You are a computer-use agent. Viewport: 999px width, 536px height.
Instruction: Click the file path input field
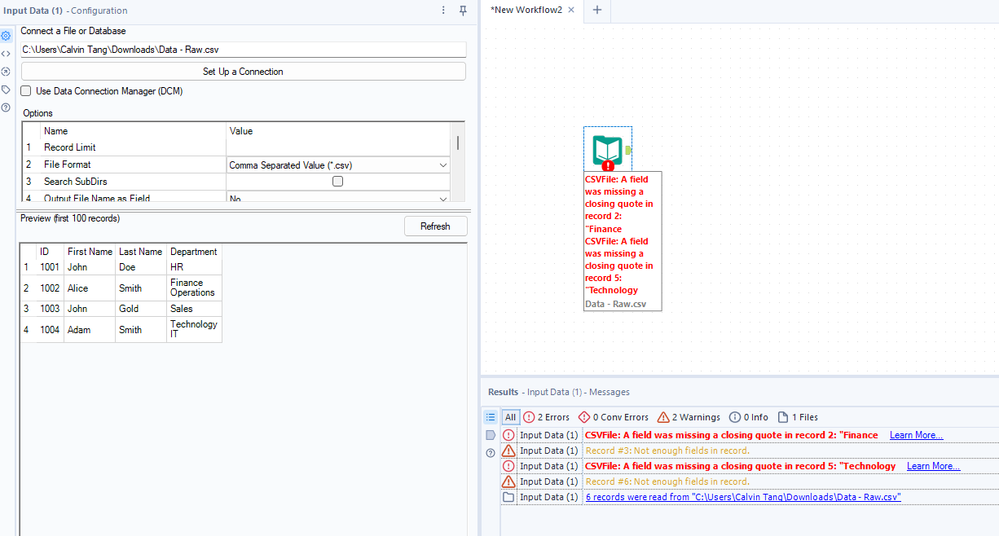[243, 50]
